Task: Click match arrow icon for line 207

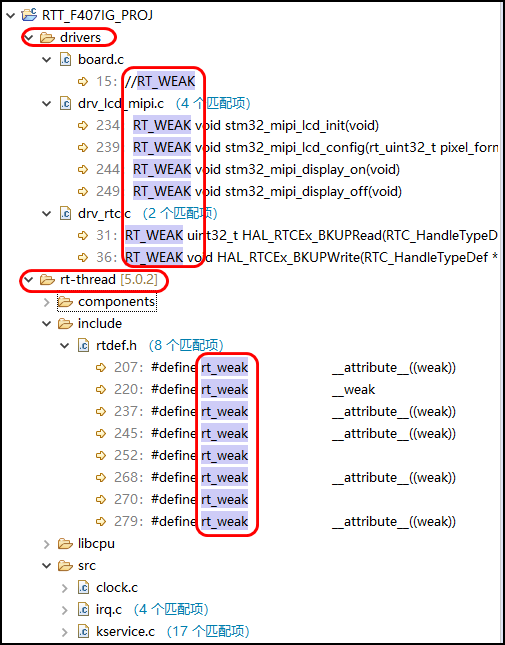Action: tap(102, 367)
